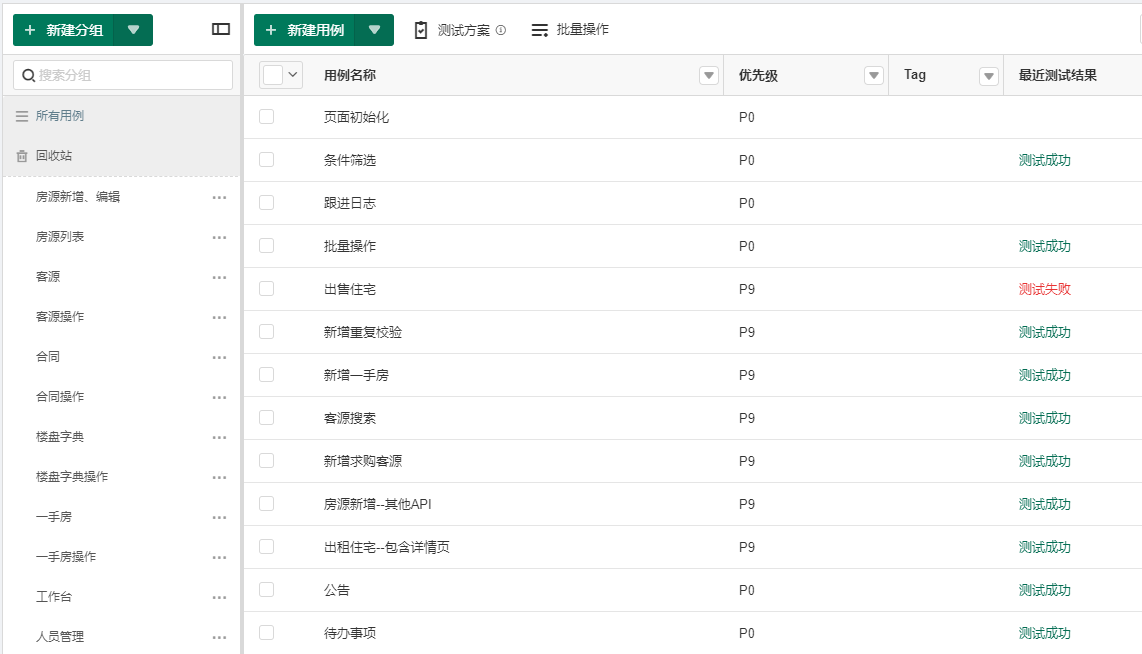Check the 批量操作 row checkbox
The width and height of the screenshot is (1142, 654).
[267, 245]
